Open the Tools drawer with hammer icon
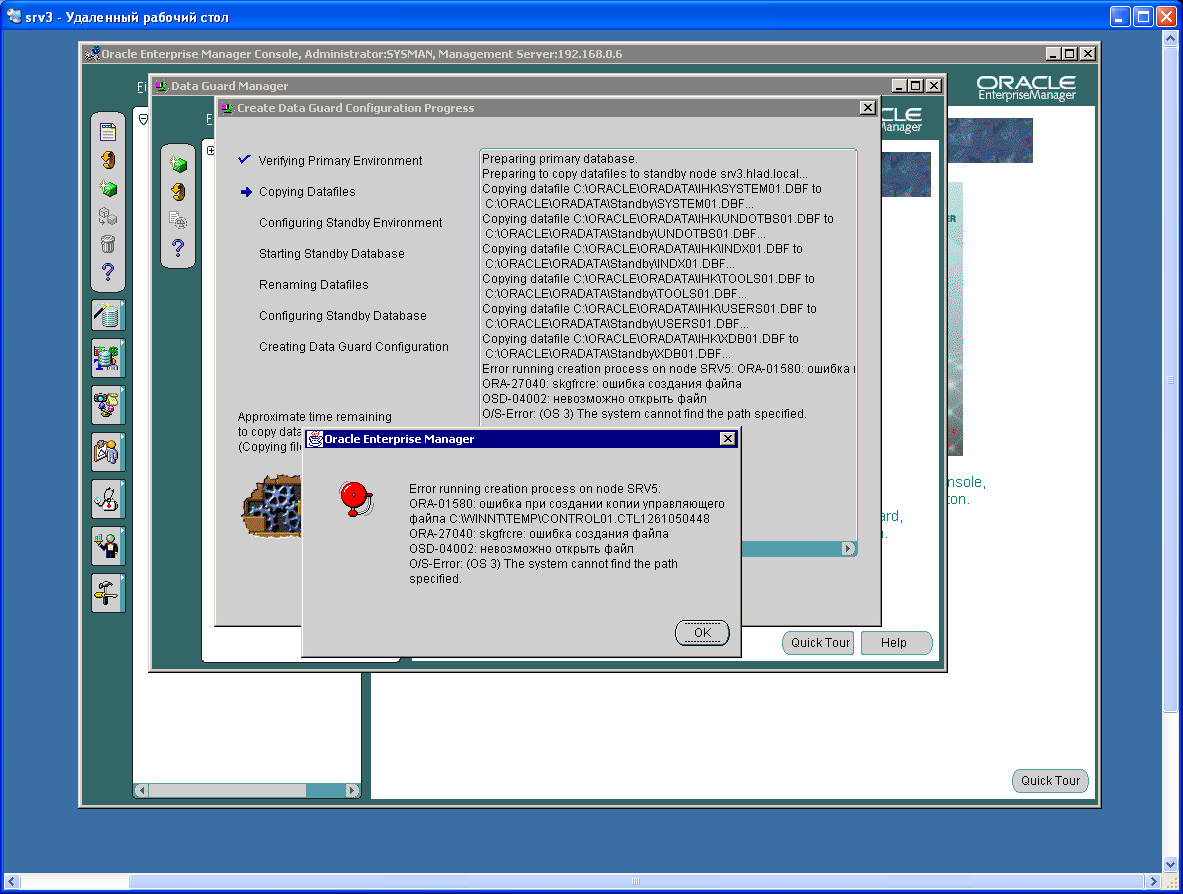The width and height of the screenshot is (1183, 894). tap(108, 593)
